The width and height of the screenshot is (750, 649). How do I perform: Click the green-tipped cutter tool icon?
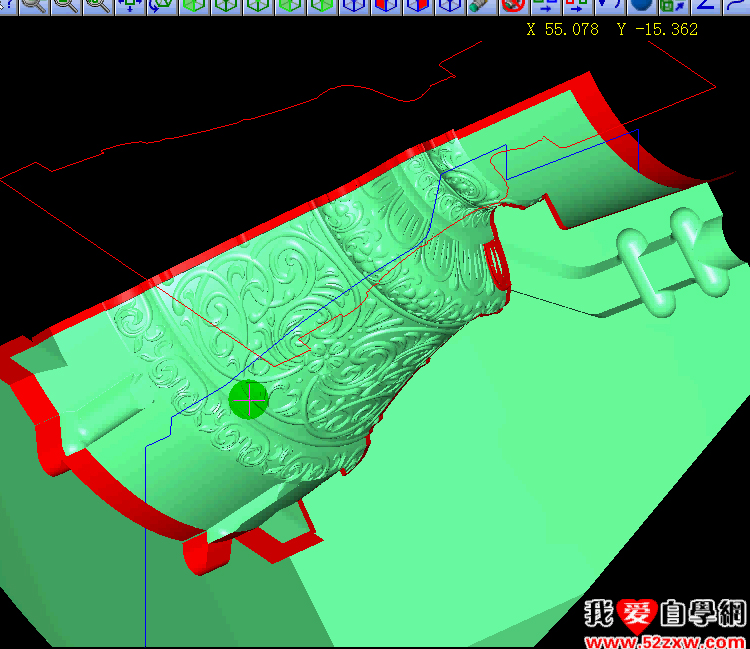coord(482,6)
